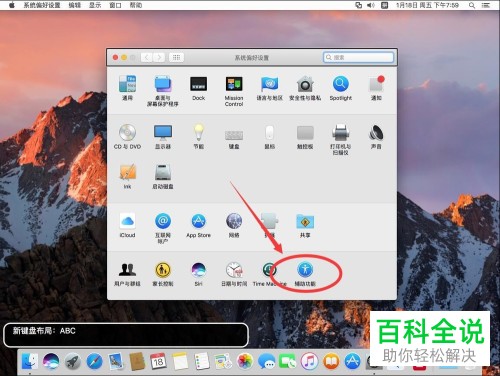Open the iCloud preference pane
The width and height of the screenshot is (500, 376).
[x=127, y=225]
